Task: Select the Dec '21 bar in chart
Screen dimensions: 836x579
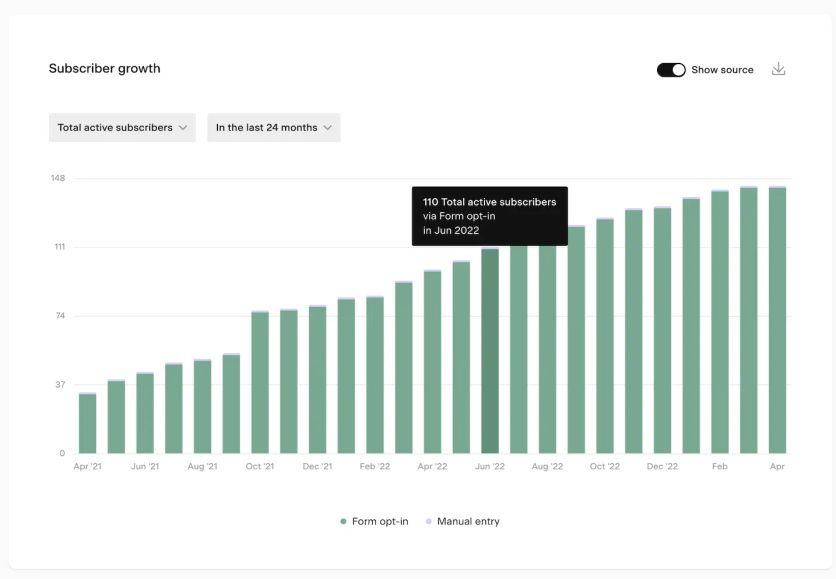Action: [x=317, y=380]
